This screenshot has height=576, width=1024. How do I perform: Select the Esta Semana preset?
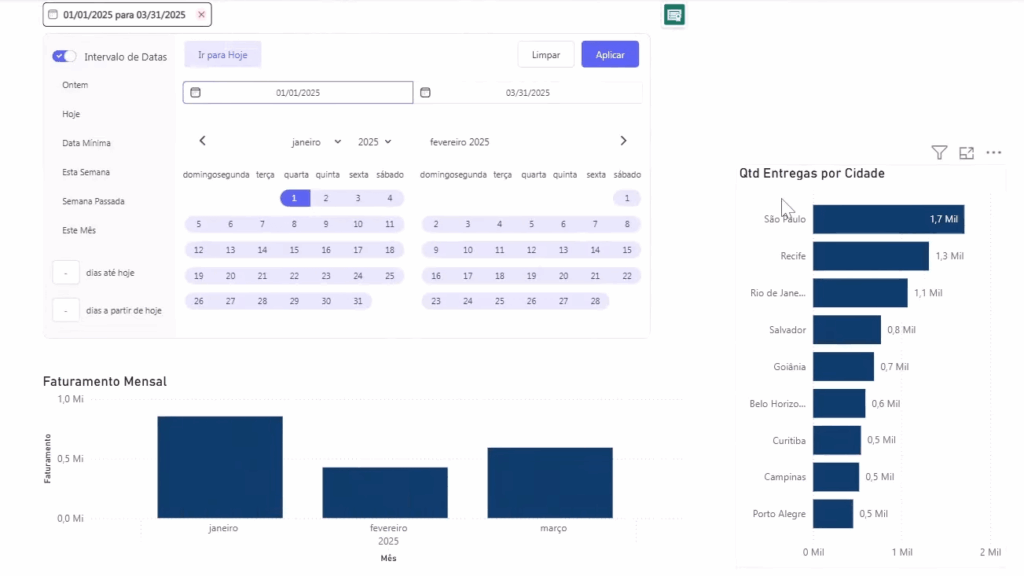pyautogui.click(x=86, y=172)
